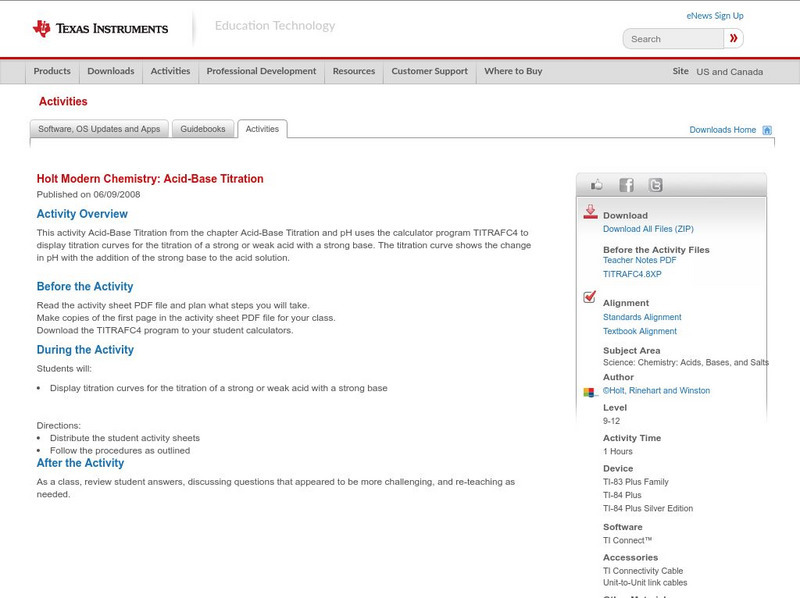This screenshot has width=800, height=598.
Task: Open Professional Development menu
Action: click(x=261, y=71)
